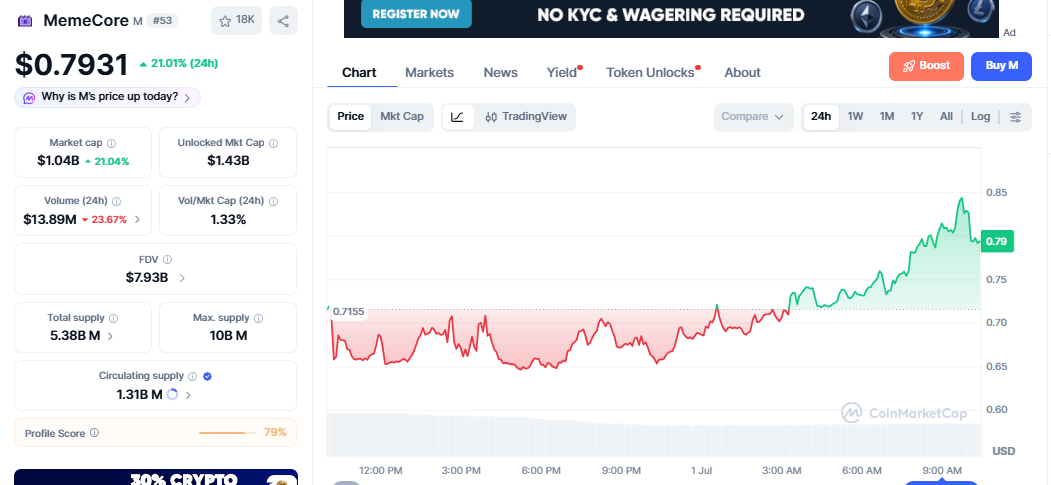Click the MemeCore coin logo icon

(x=25, y=21)
